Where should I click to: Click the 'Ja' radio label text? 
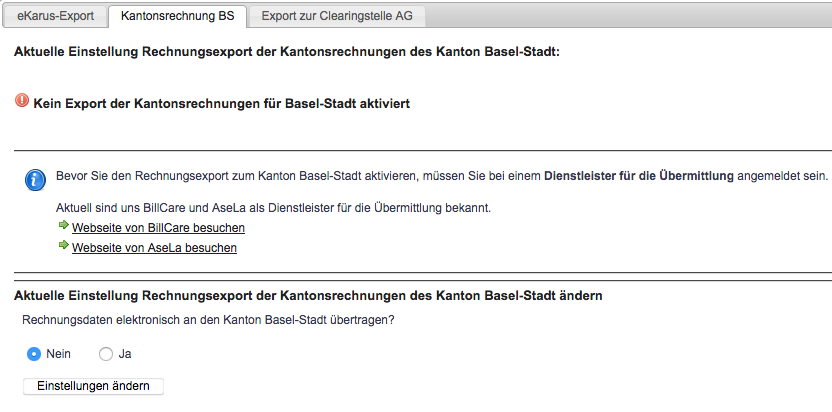[125, 354]
